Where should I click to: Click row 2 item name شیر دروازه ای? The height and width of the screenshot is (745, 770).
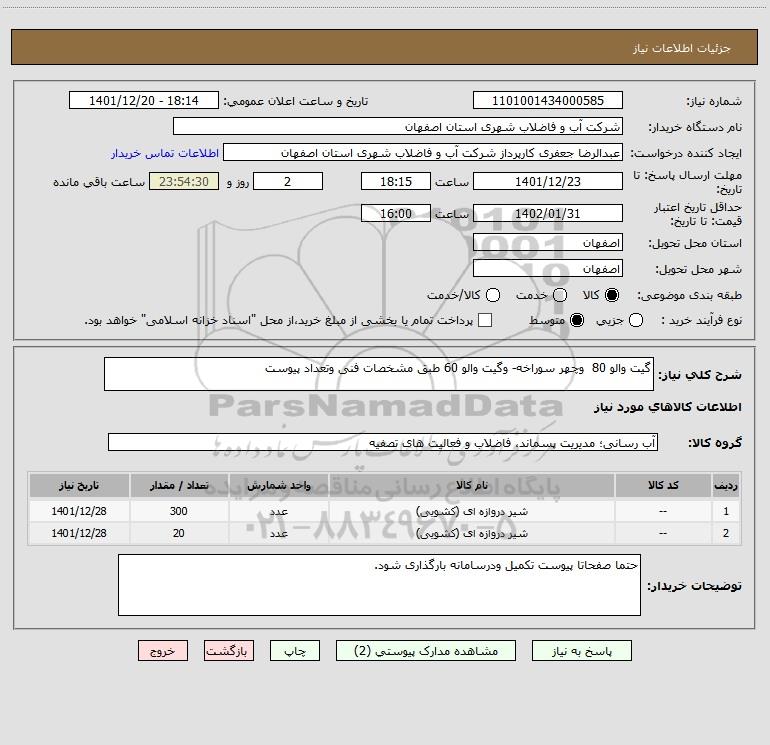[x=471, y=533]
